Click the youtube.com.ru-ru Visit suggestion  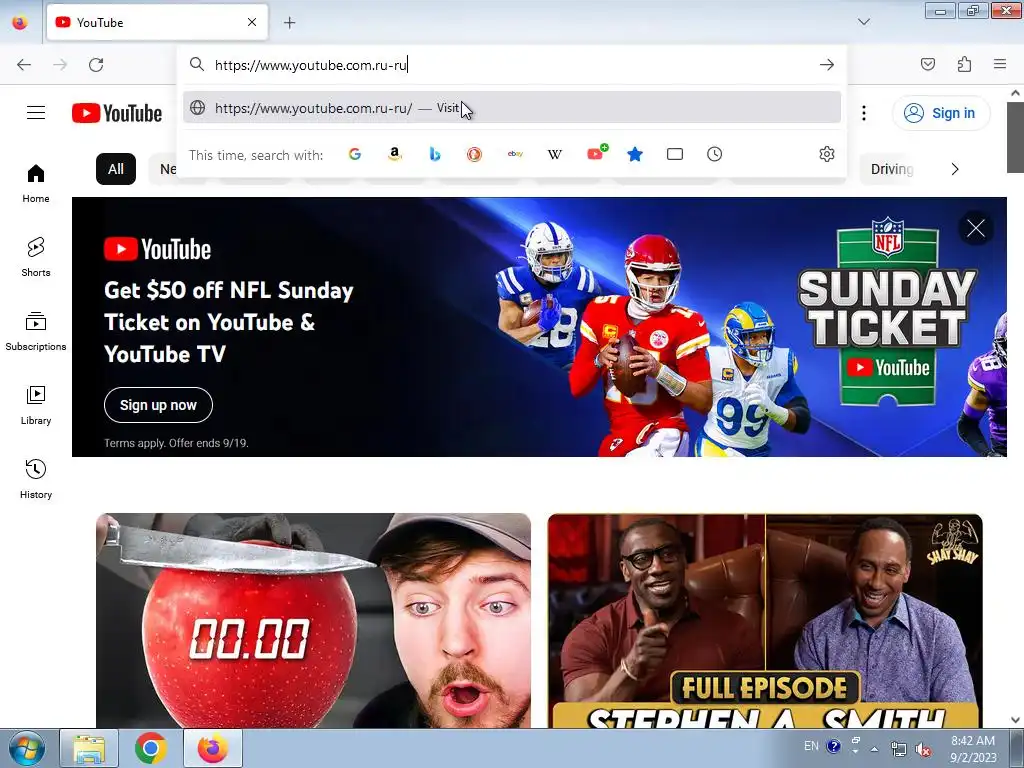[511, 108]
